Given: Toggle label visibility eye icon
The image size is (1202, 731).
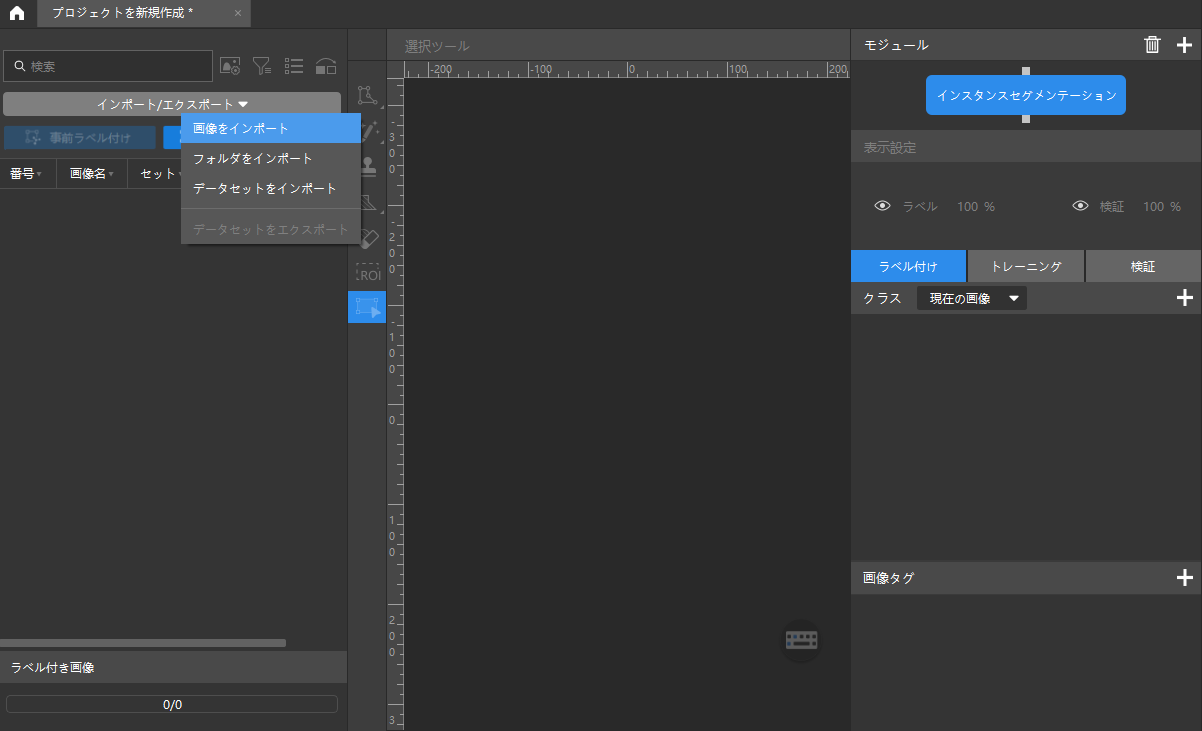Looking at the screenshot, I should point(882,206).
